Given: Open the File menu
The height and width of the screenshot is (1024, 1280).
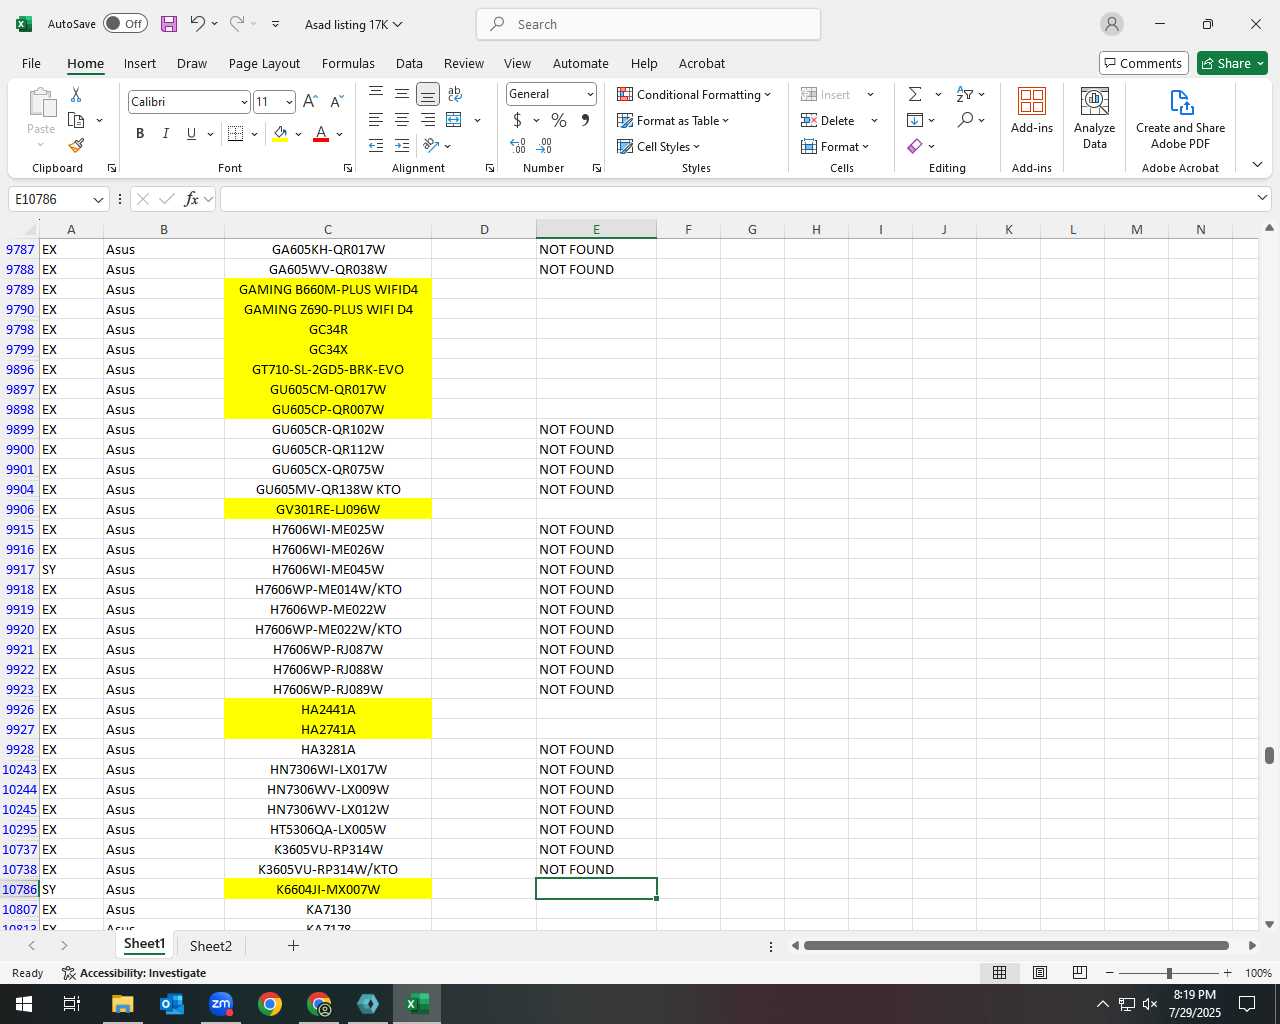Looking at the screenshot, I should click(31, 63).
